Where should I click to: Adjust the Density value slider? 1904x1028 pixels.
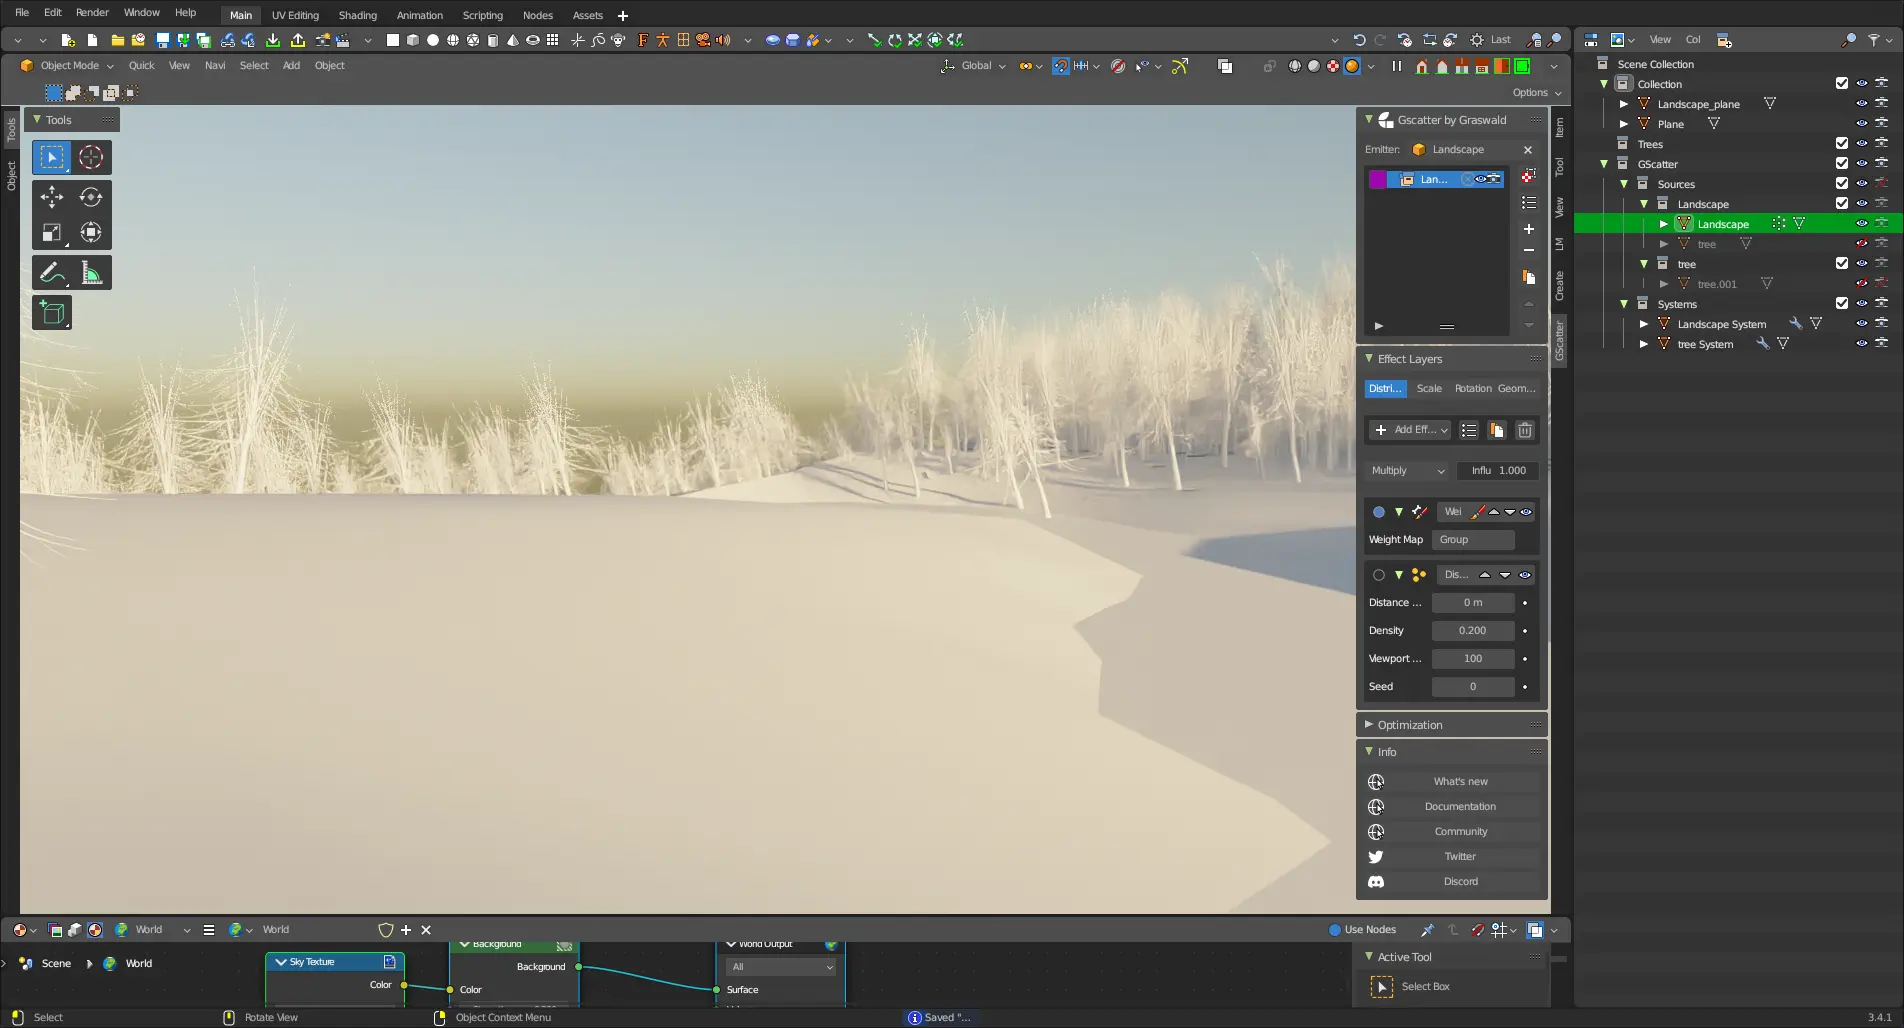pyautogui.click(x=1472, y=631)
